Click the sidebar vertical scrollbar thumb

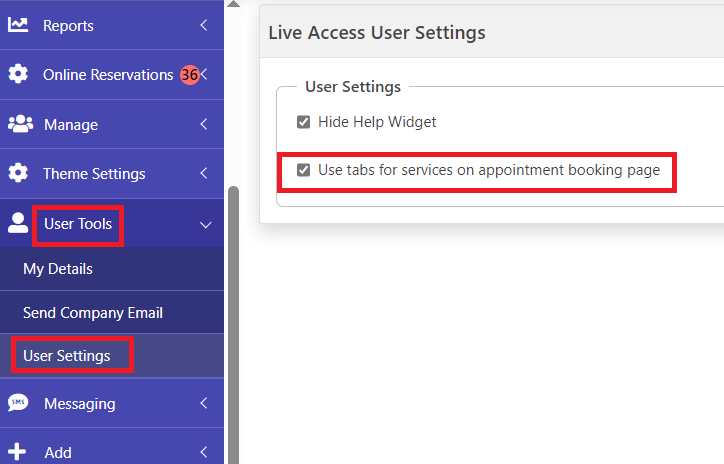[234, 325]
